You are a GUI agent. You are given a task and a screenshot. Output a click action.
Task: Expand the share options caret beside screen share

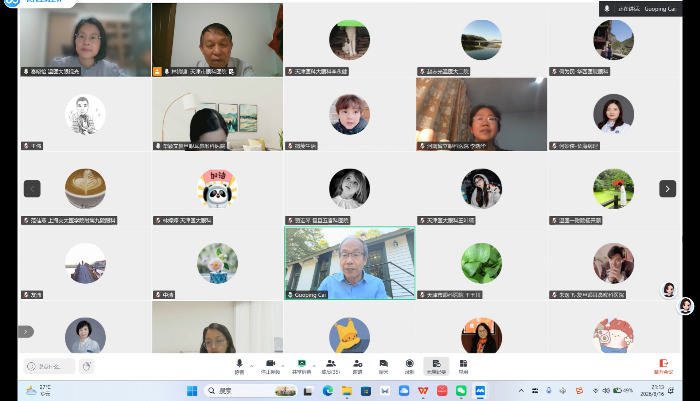[x=314, y=366]
